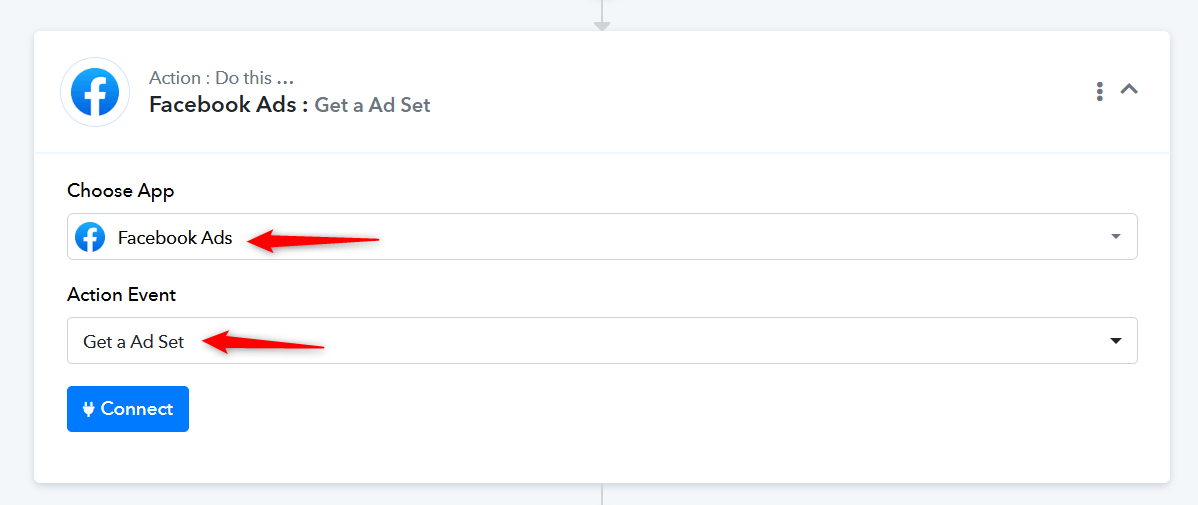Click the connector line below the card
The height and width of the screenshot is (505, 1198).
pyautogui.click(x=602, y=494)
